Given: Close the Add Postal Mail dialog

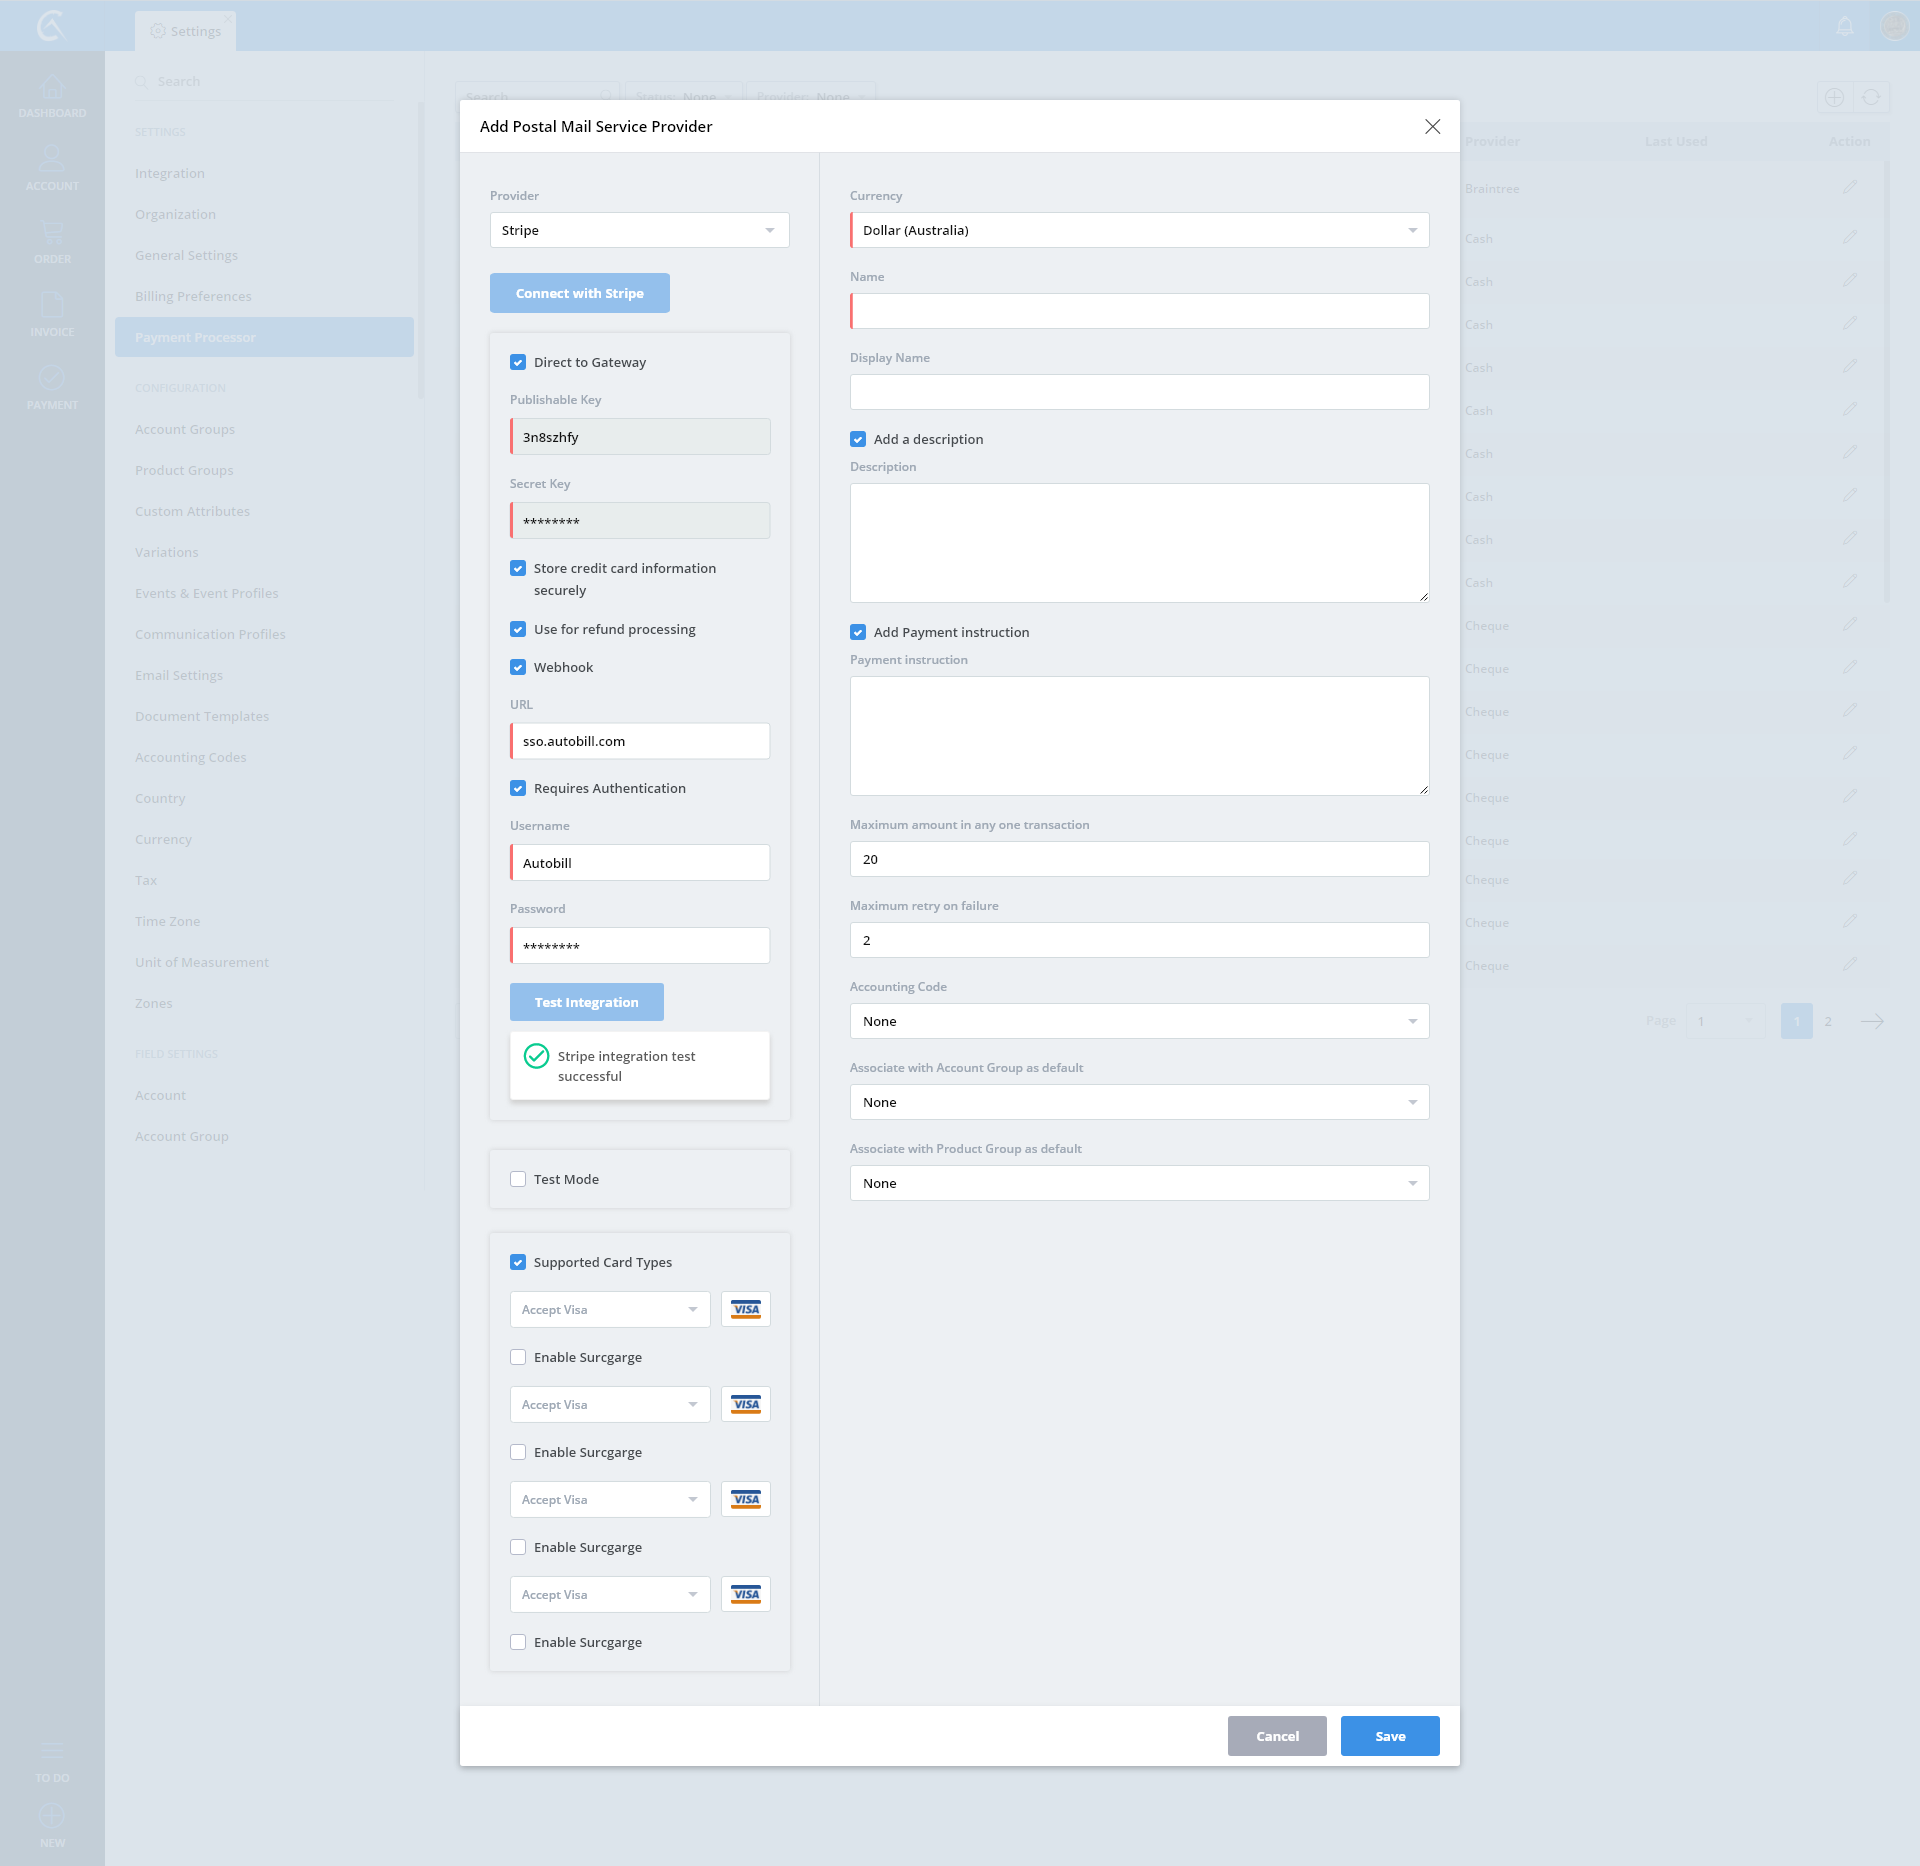Looking at the screenshot, I should click(x=1432, y=126).
